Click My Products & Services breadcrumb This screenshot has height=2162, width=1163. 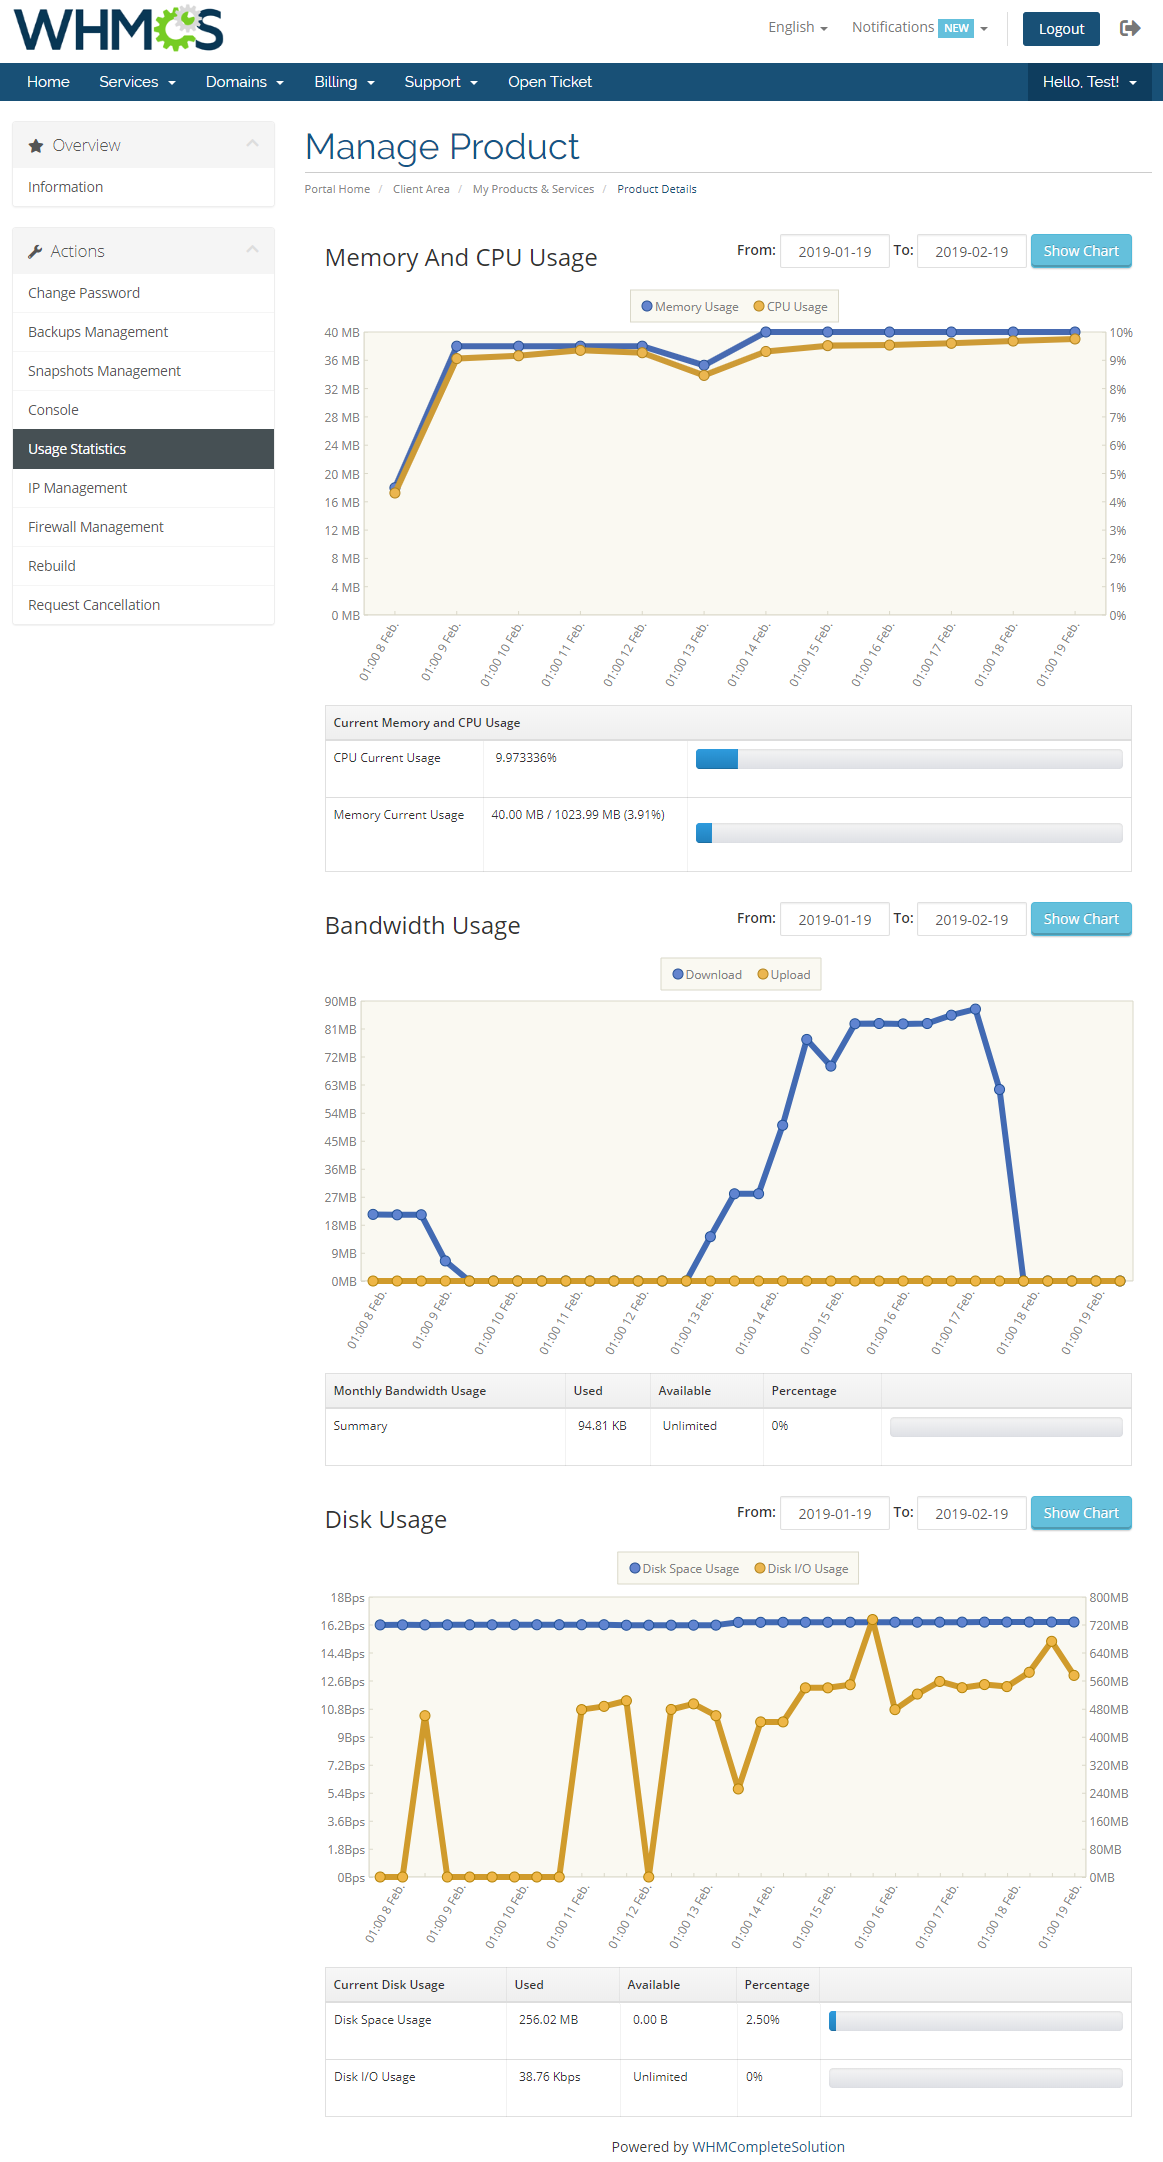click(533, 189)
